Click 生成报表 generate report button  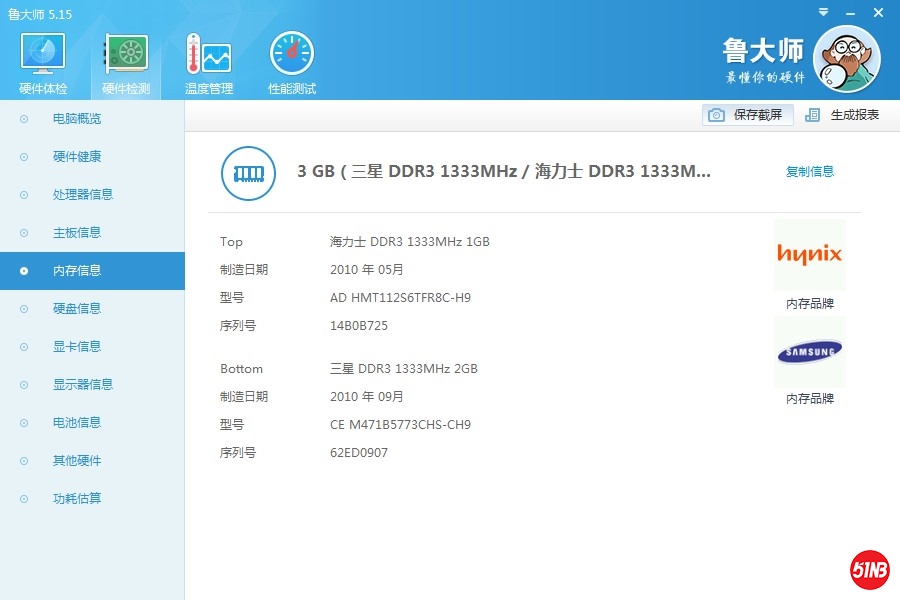click(x=843, y=115)
